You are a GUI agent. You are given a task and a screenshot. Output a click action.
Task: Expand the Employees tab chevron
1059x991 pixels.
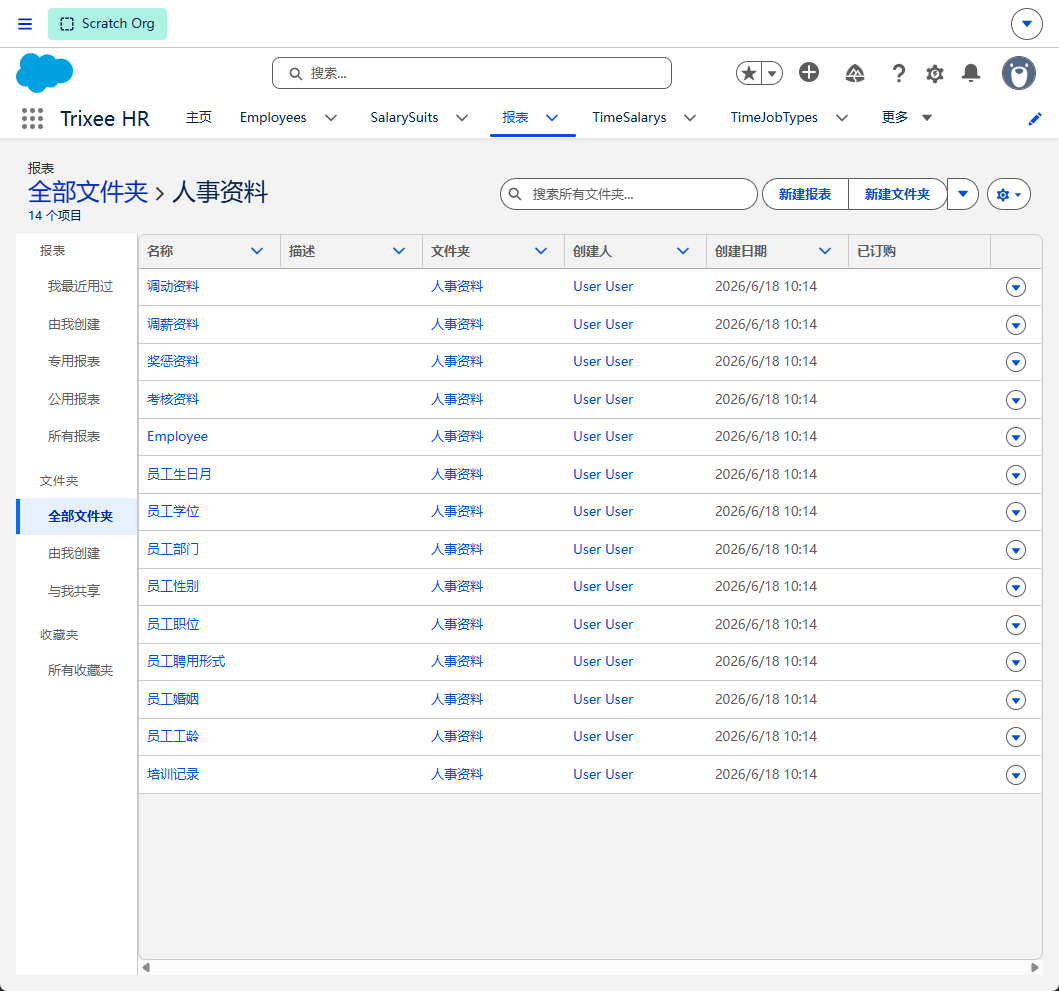coord(331,118)
